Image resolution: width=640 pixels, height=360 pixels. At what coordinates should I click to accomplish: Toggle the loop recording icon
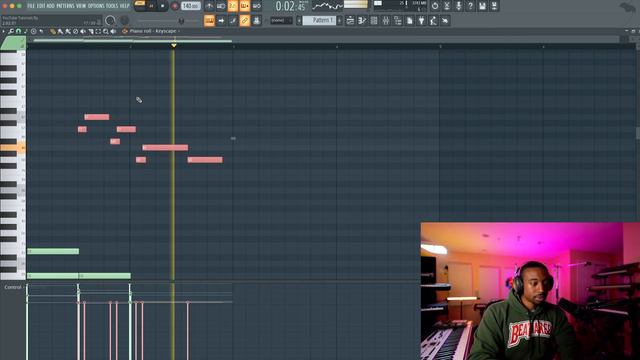click(256, 6)
